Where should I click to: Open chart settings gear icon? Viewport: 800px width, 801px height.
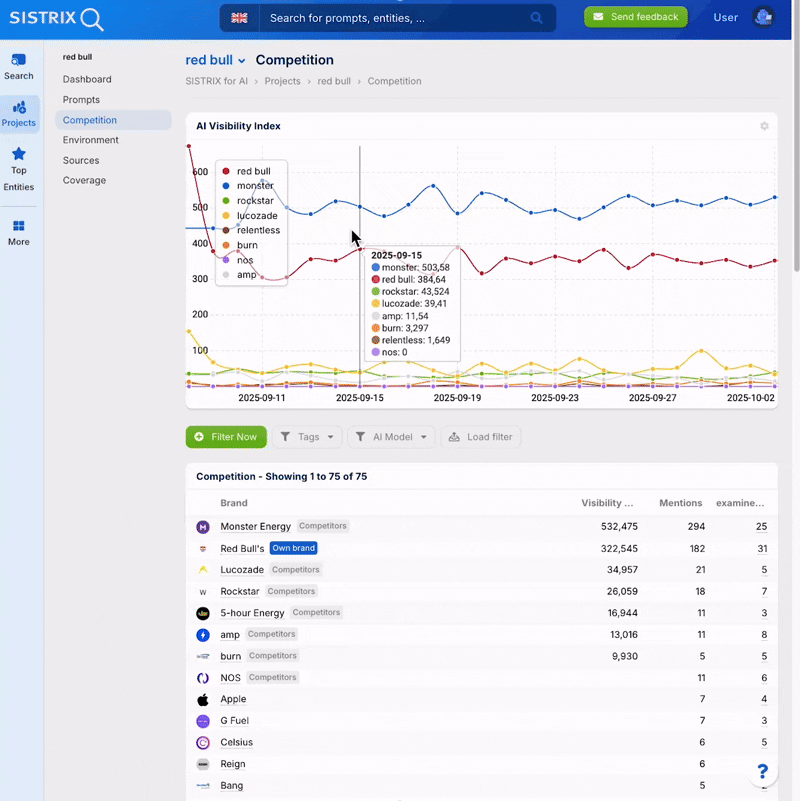(x=764, y=126)
